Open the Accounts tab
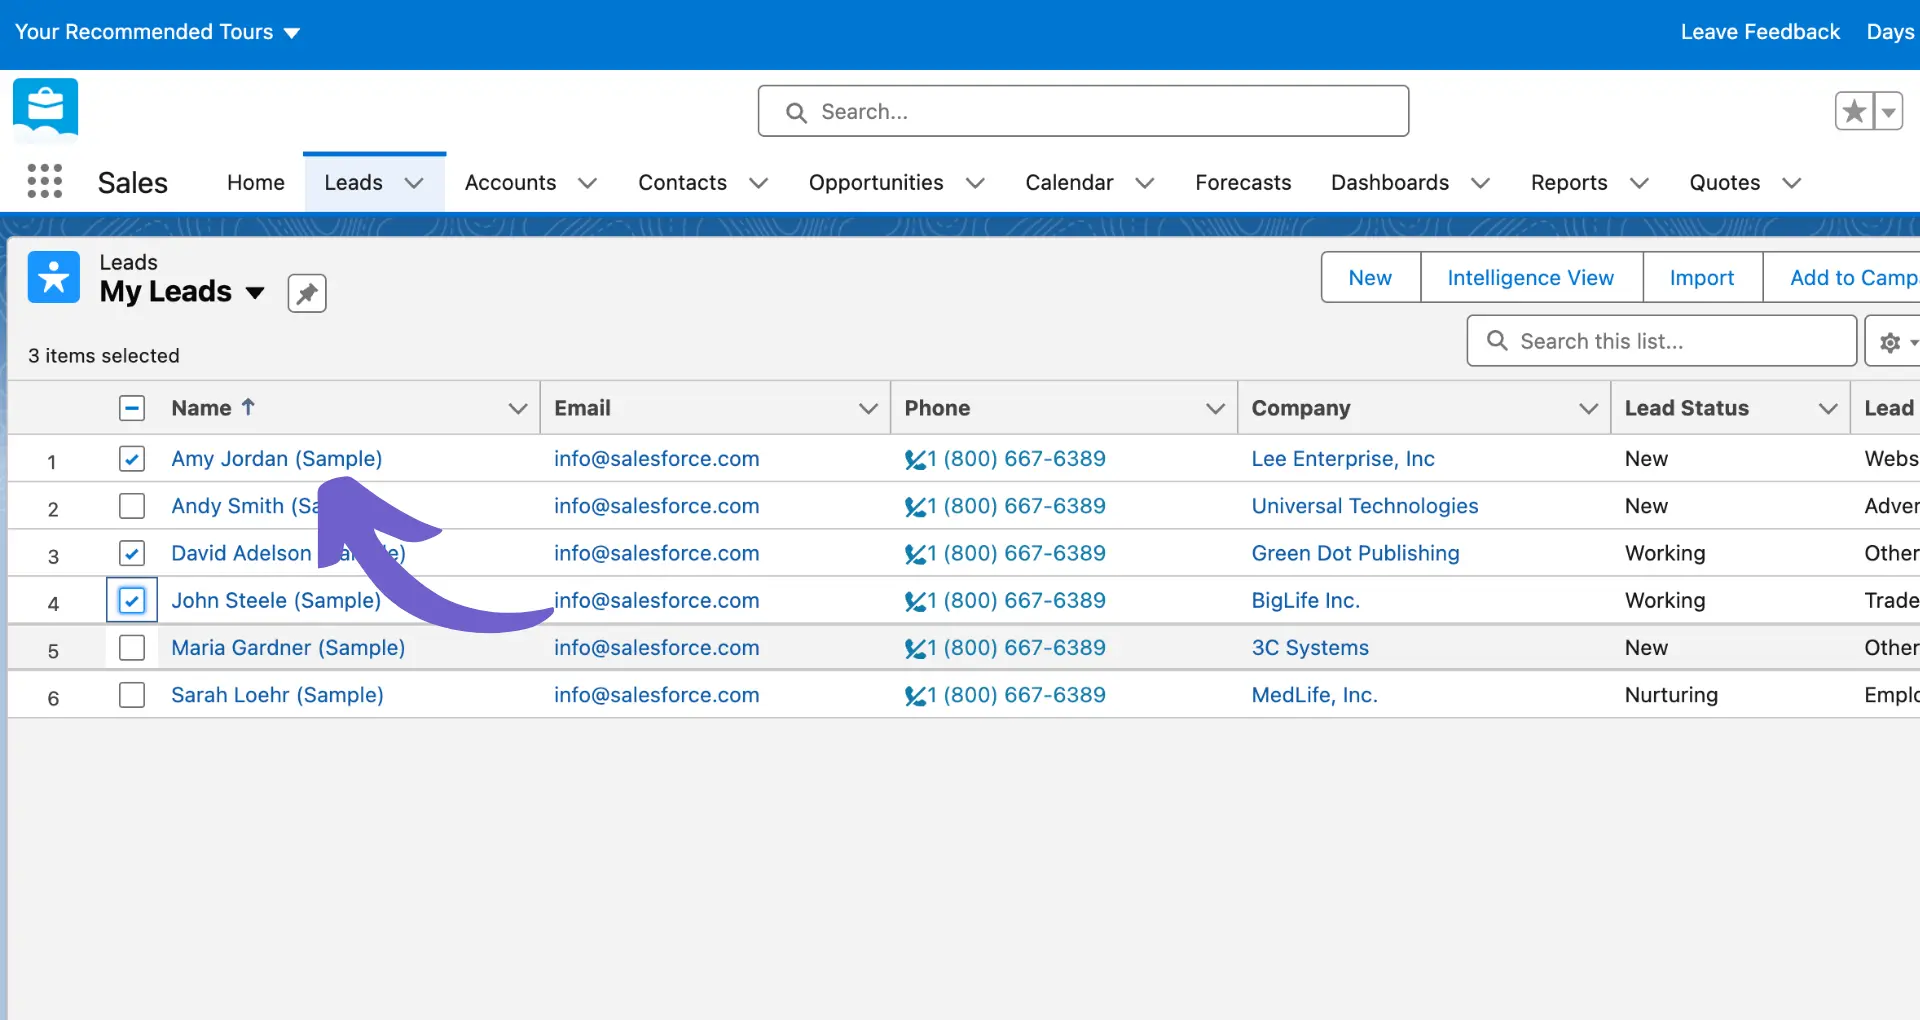Viewport: 1920px width, 1020px height. pos(510,182)
